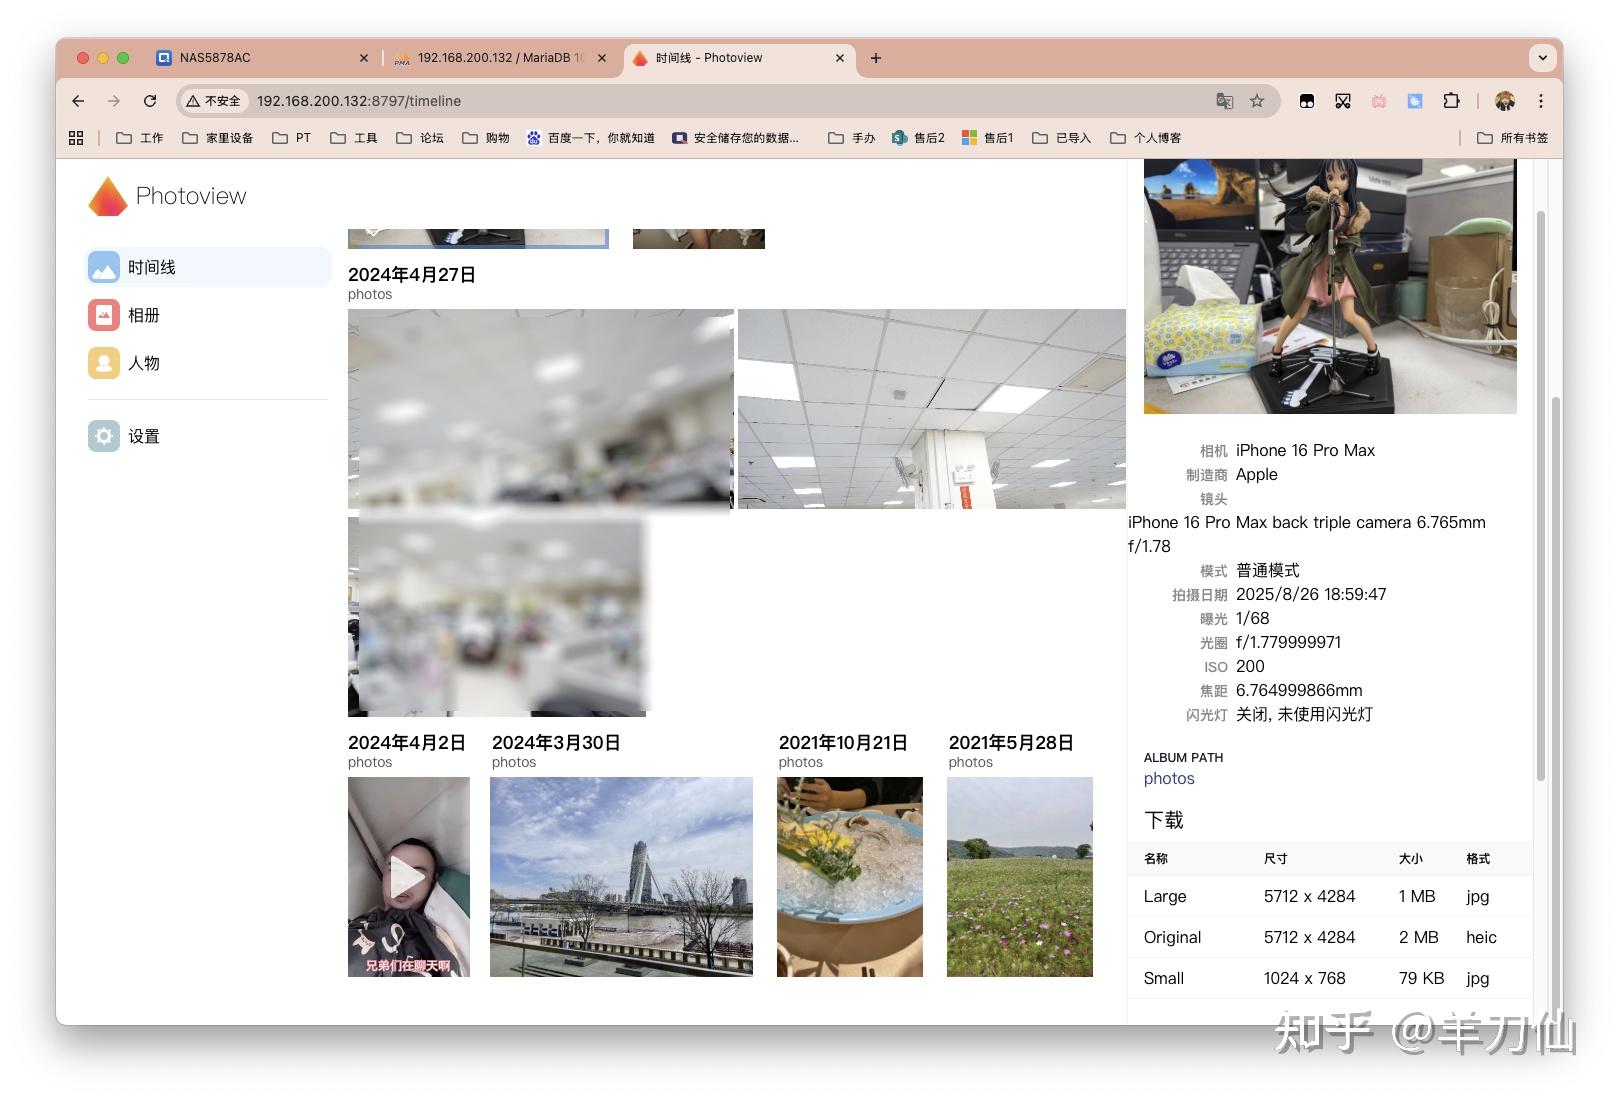Viewport: 1619px width, 1099px height.
Task: Click the Photoview flame logo
Action: 106,195
